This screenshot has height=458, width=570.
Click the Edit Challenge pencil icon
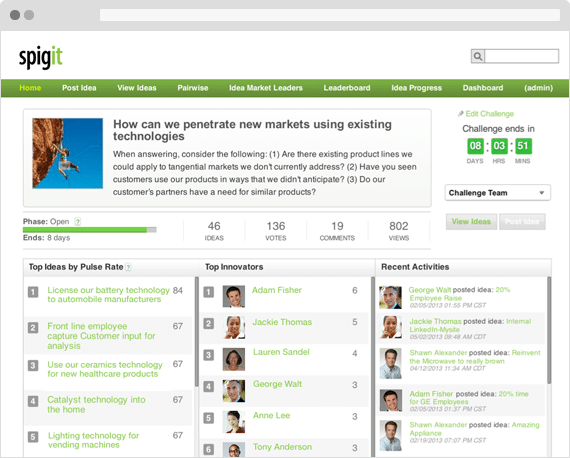461,114
